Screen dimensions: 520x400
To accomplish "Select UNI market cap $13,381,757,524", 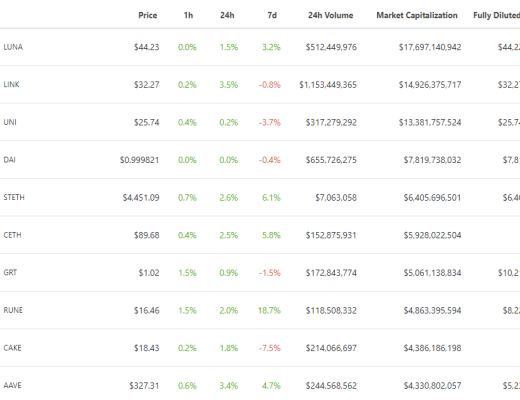I will click(430, 122).
